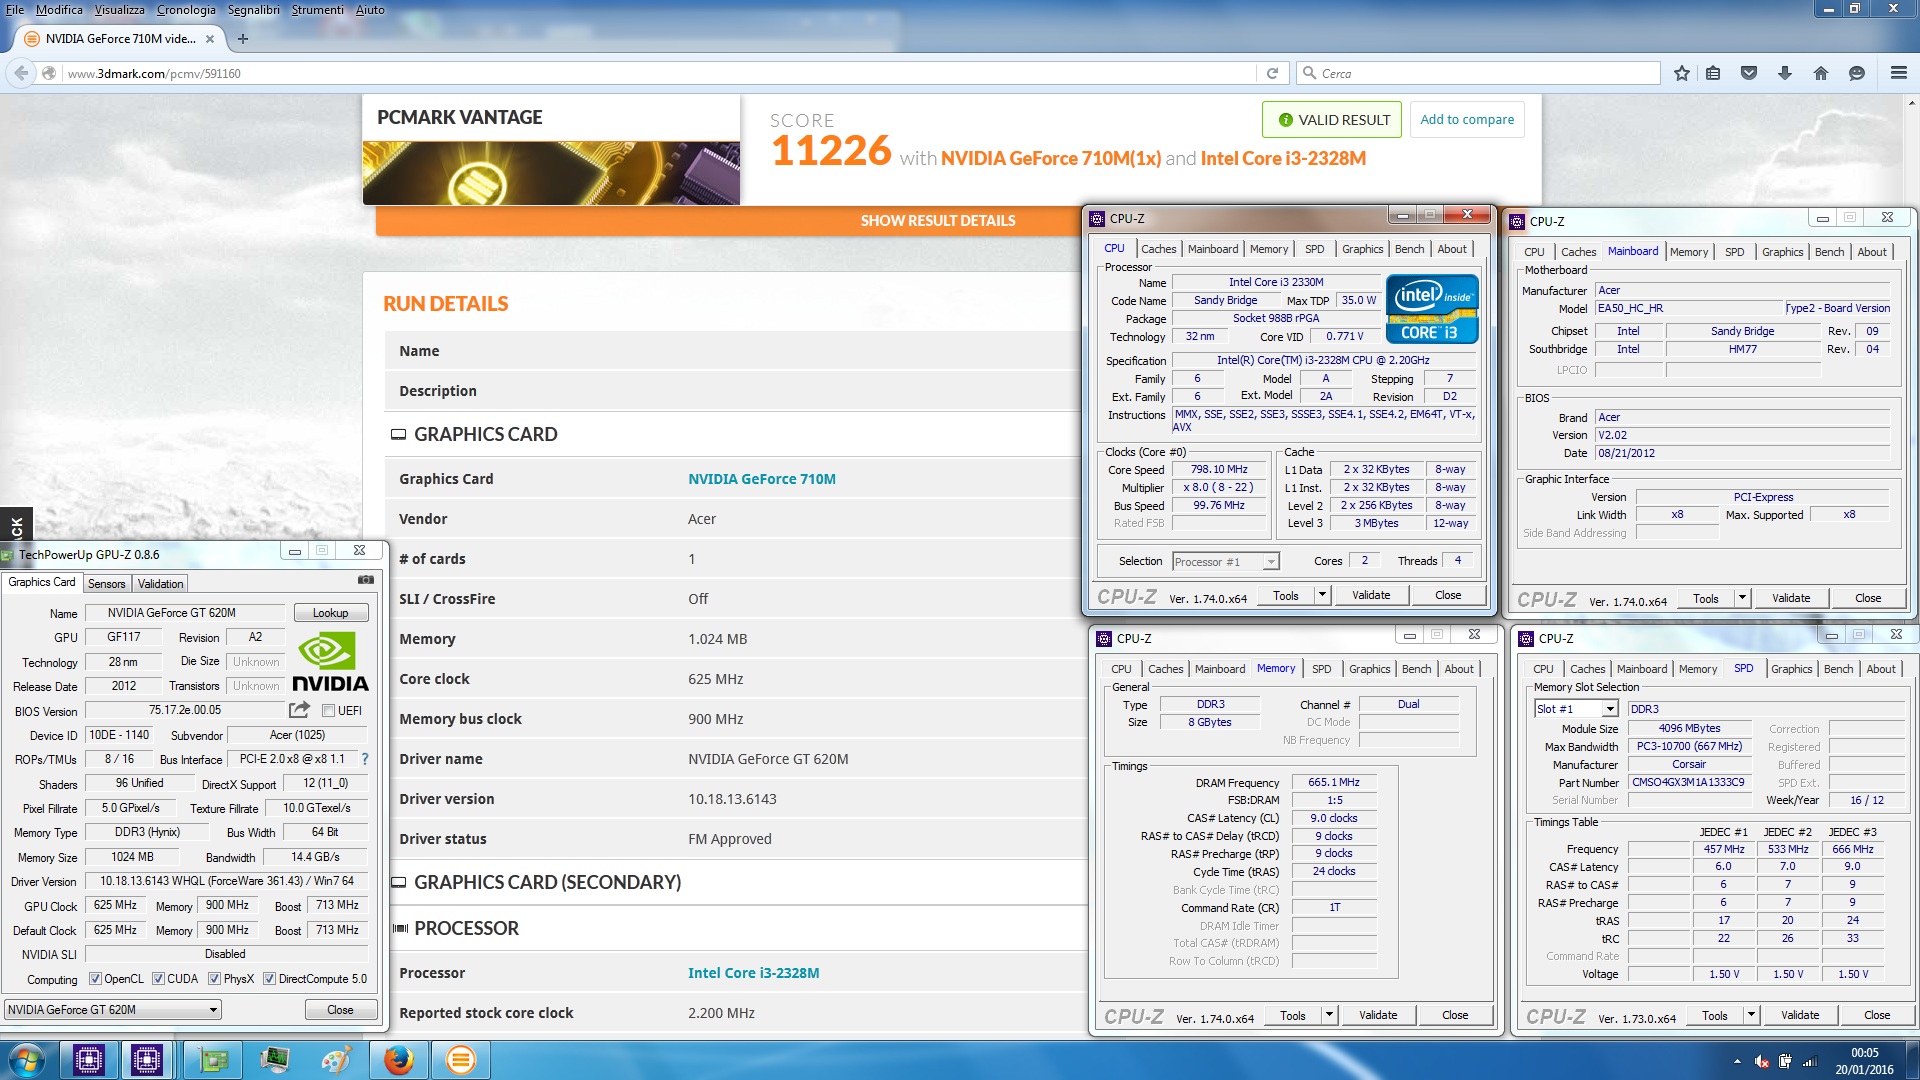
Task: Open the NVIDIA GeForce 710M link
Action: [761, 479]
